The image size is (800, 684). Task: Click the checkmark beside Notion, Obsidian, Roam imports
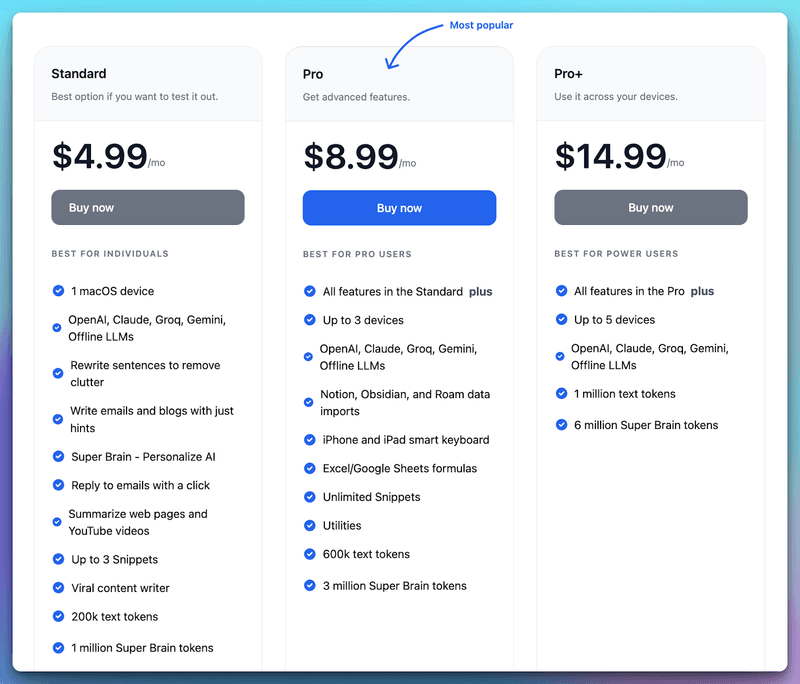pyautogui.click(x=309, y=404)
